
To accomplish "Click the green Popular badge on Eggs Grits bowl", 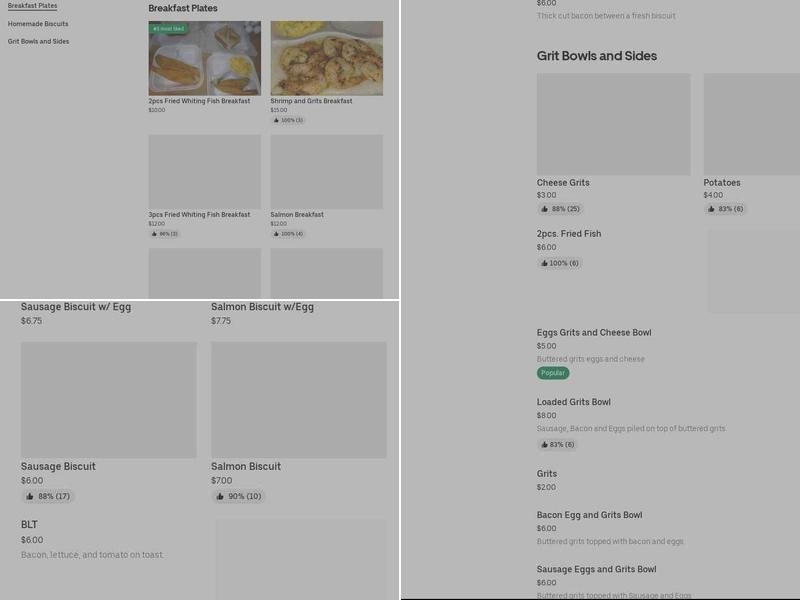I will pyautogui.click(x=552, y=371).
